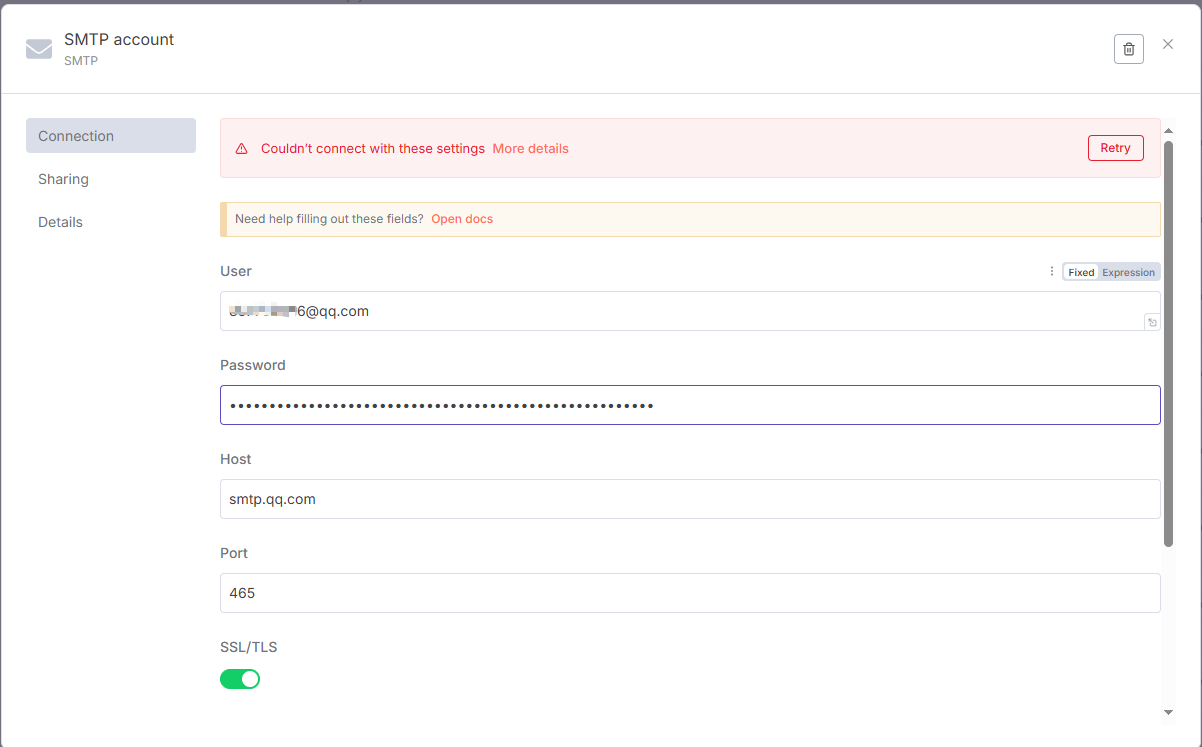Open the three-dot options for User field
Viewport: 1202px width, 747px height.
pos(1051,271)
